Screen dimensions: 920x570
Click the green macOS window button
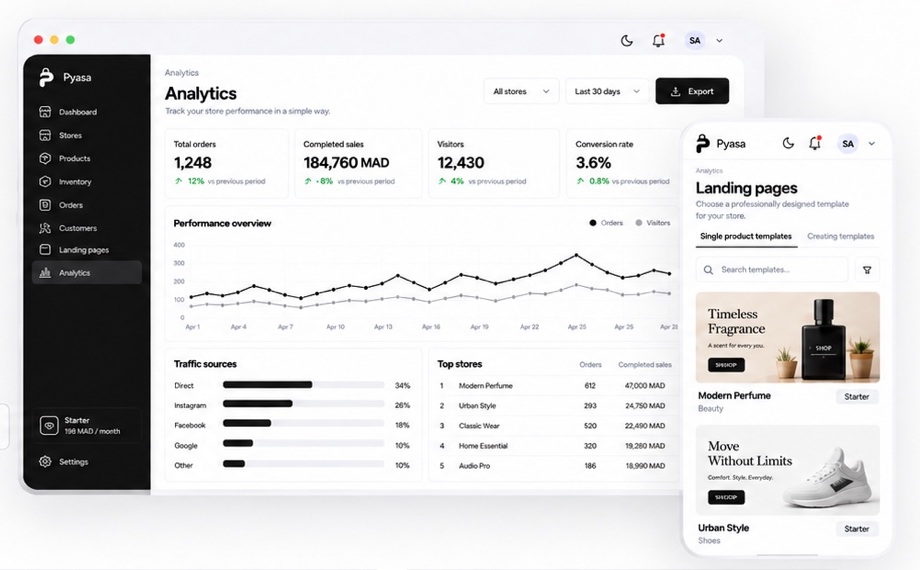click(x=70, y=39)
